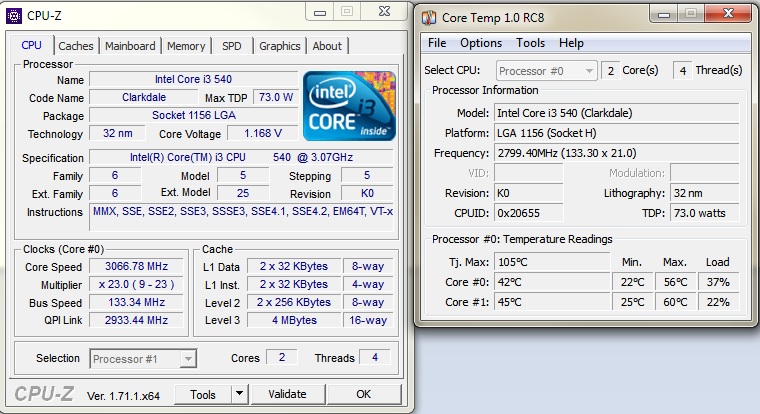The width and height of the screenshot is (760, 414).
Task: Select the CPU tab in CPU-Z
Action: 32,45
